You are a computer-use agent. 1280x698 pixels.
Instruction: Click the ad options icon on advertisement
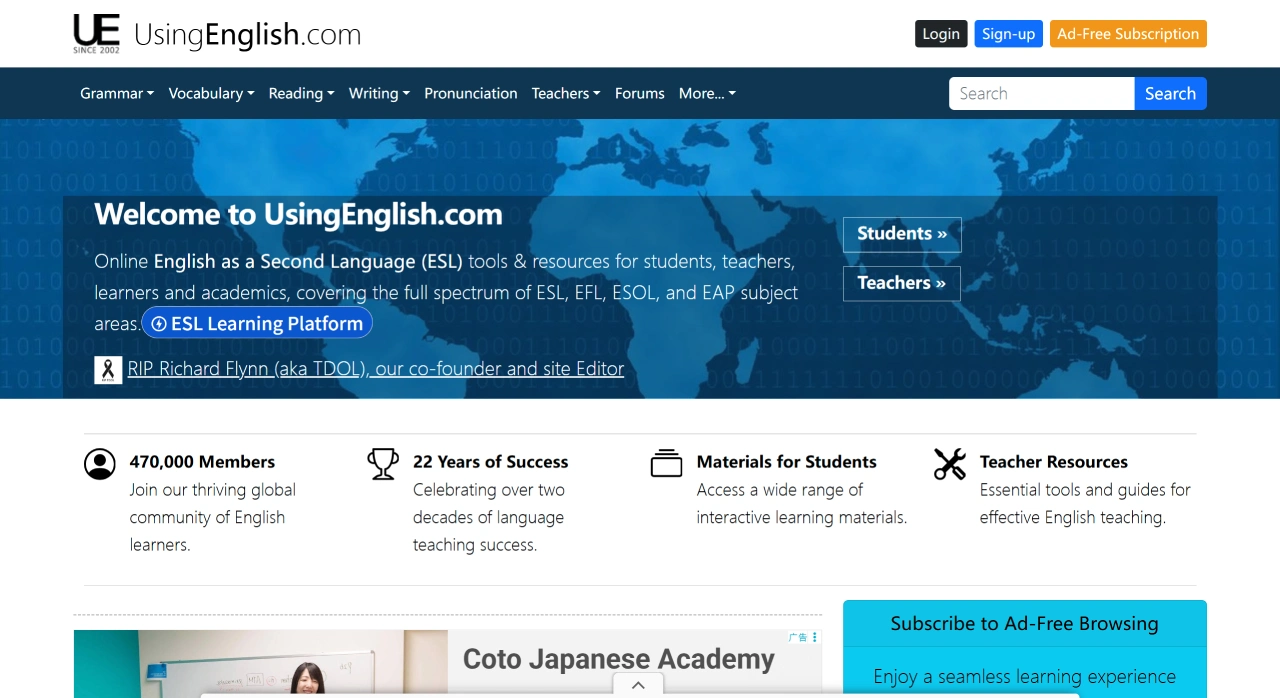tap(815, 637)
